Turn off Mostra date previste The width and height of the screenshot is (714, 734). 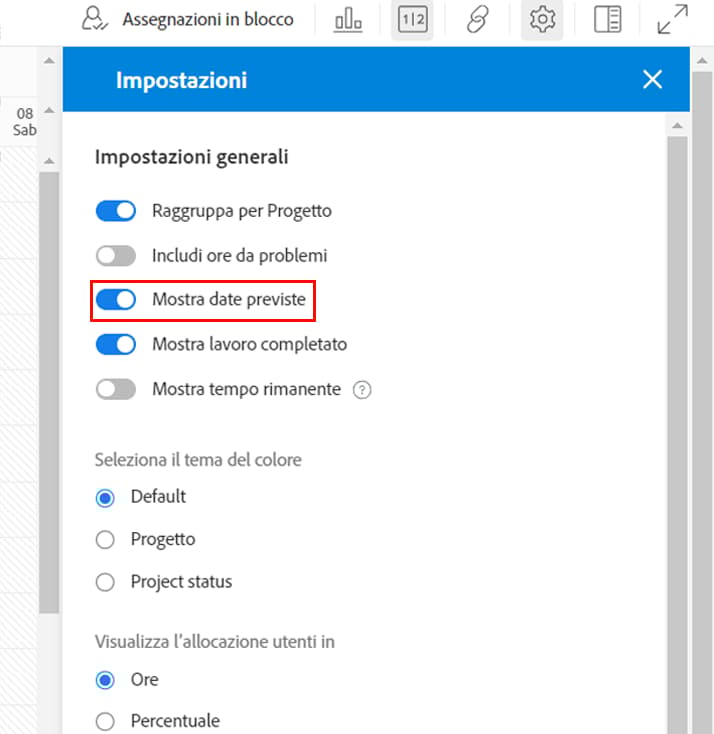click(116, 300)
